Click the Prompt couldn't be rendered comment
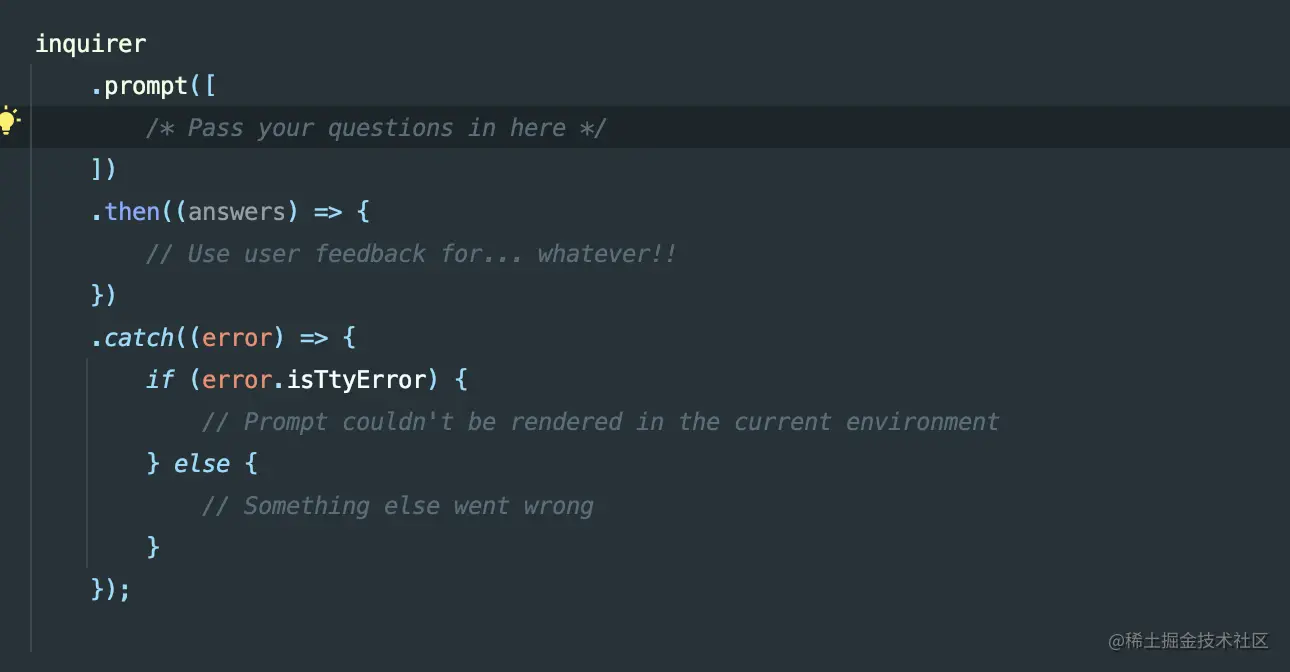This screenshot has width=1290, height=672. [600, 422]
